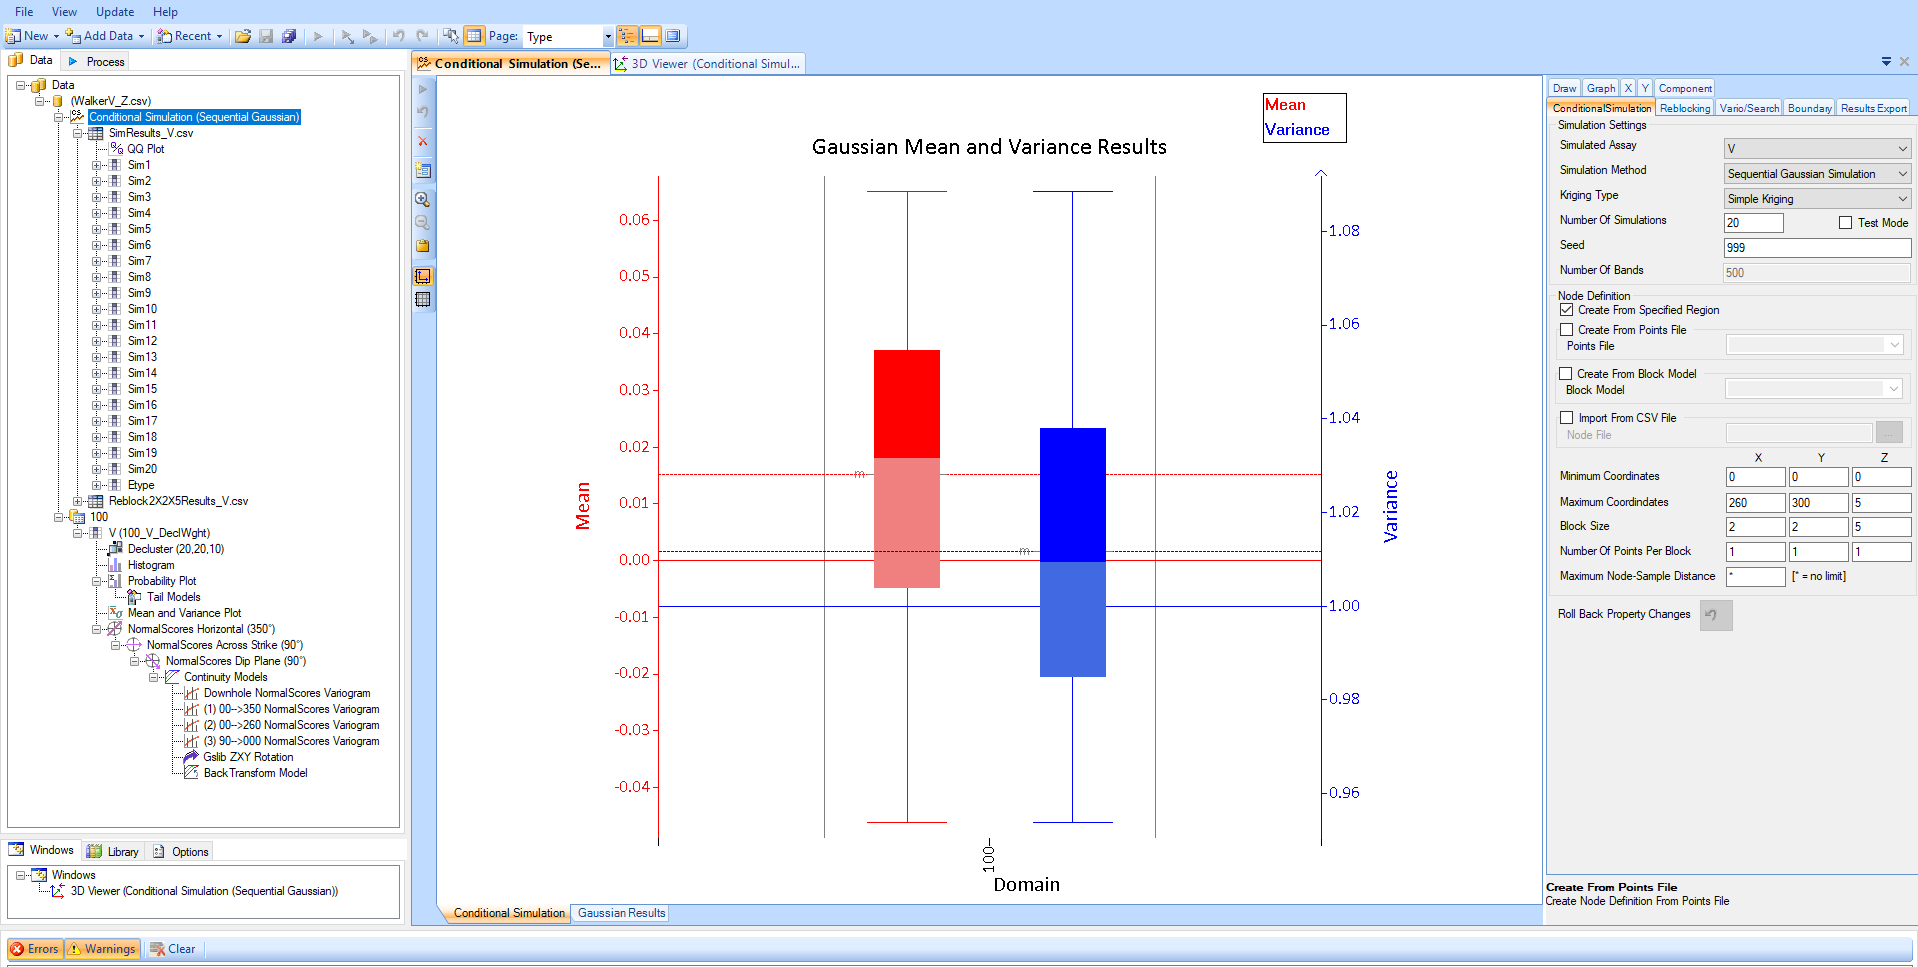The width and height of the screenshot is (1918, 968).
Task: Uncheck Create From Specified Region
Action: tap(1566, 309)
